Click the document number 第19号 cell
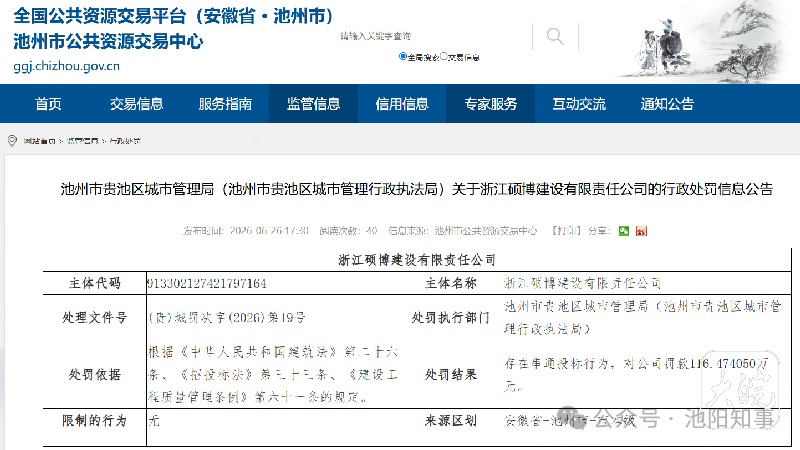This screenshot has height=450, width=800. click(227, 318)
